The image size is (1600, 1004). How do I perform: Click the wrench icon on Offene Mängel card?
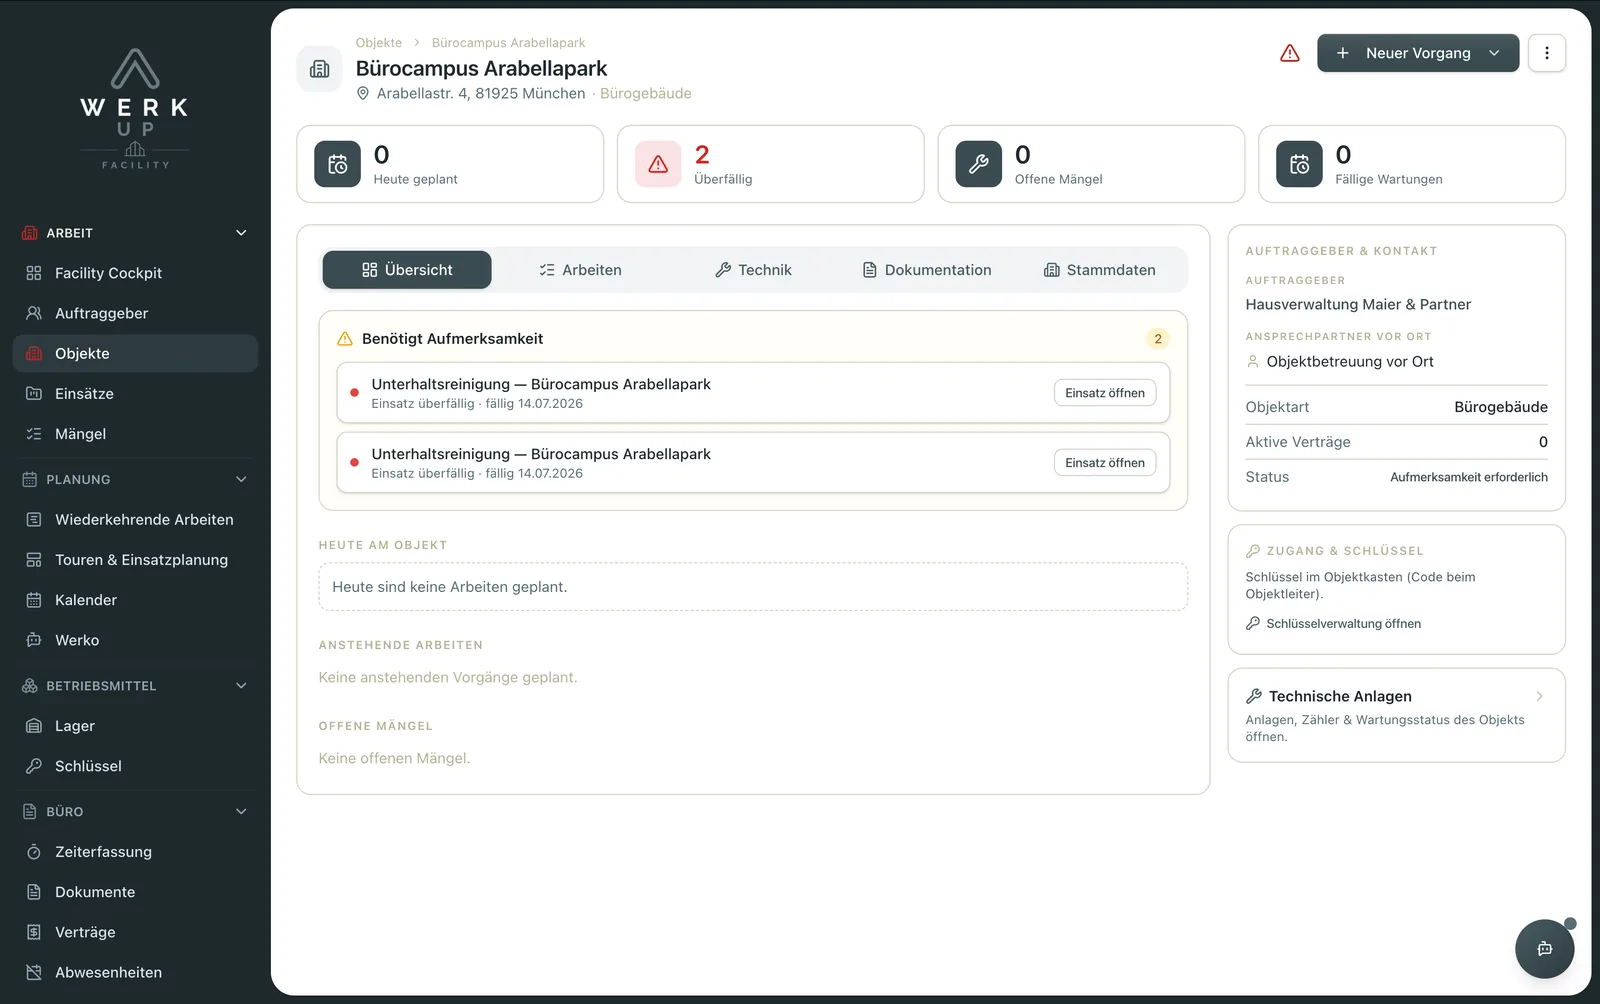pyautogui.click(x=978, y=164)
